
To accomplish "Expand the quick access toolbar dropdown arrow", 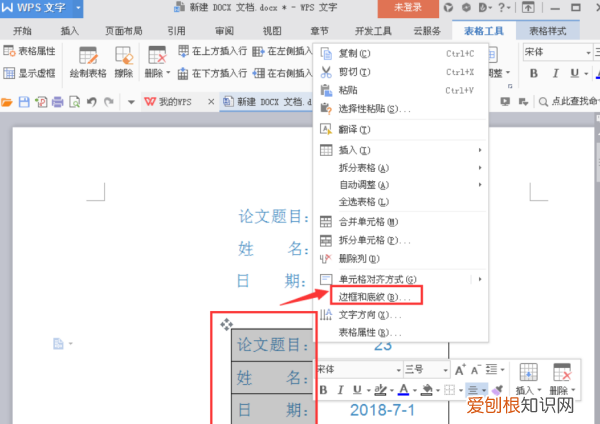I will [x=131, y=102].
